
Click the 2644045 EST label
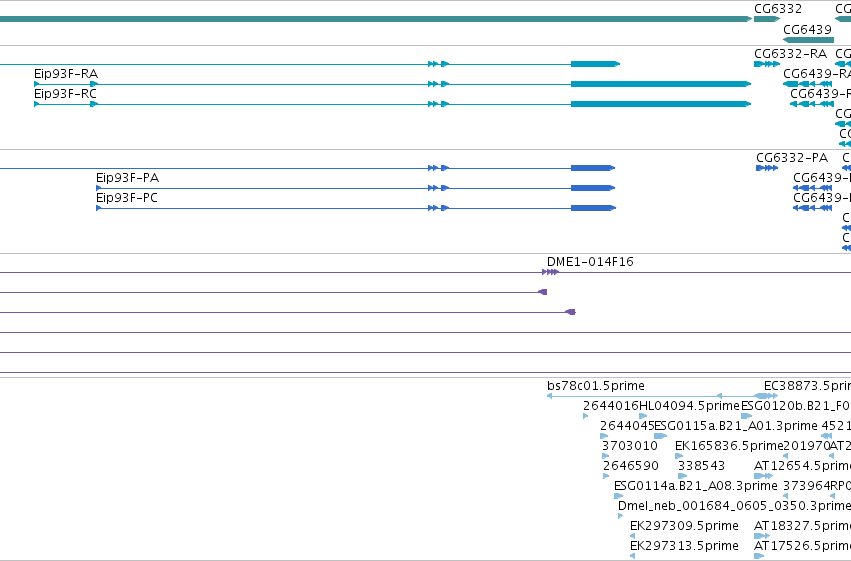pos(627,426)
